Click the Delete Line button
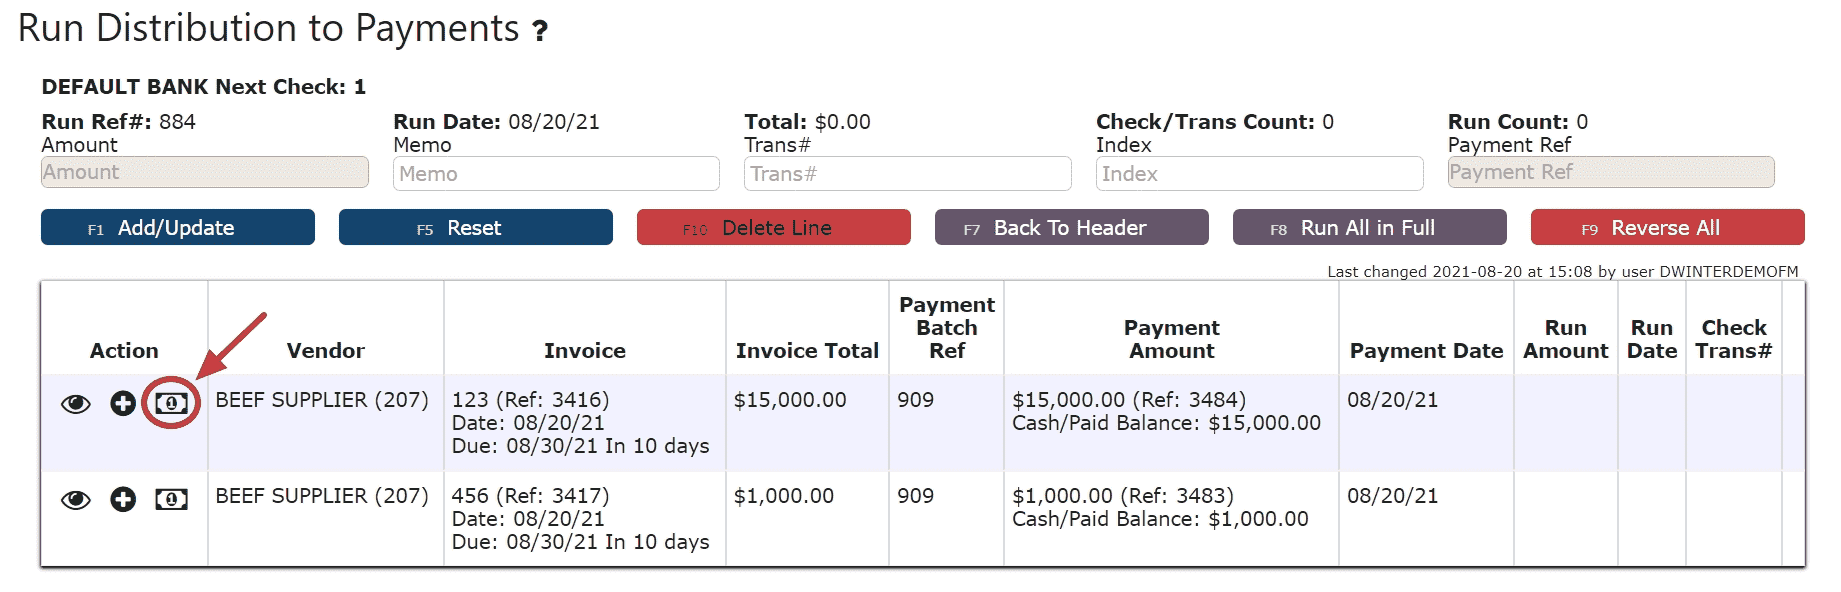Viewport: 1841px width, 592px height. (x=773, y=227)
